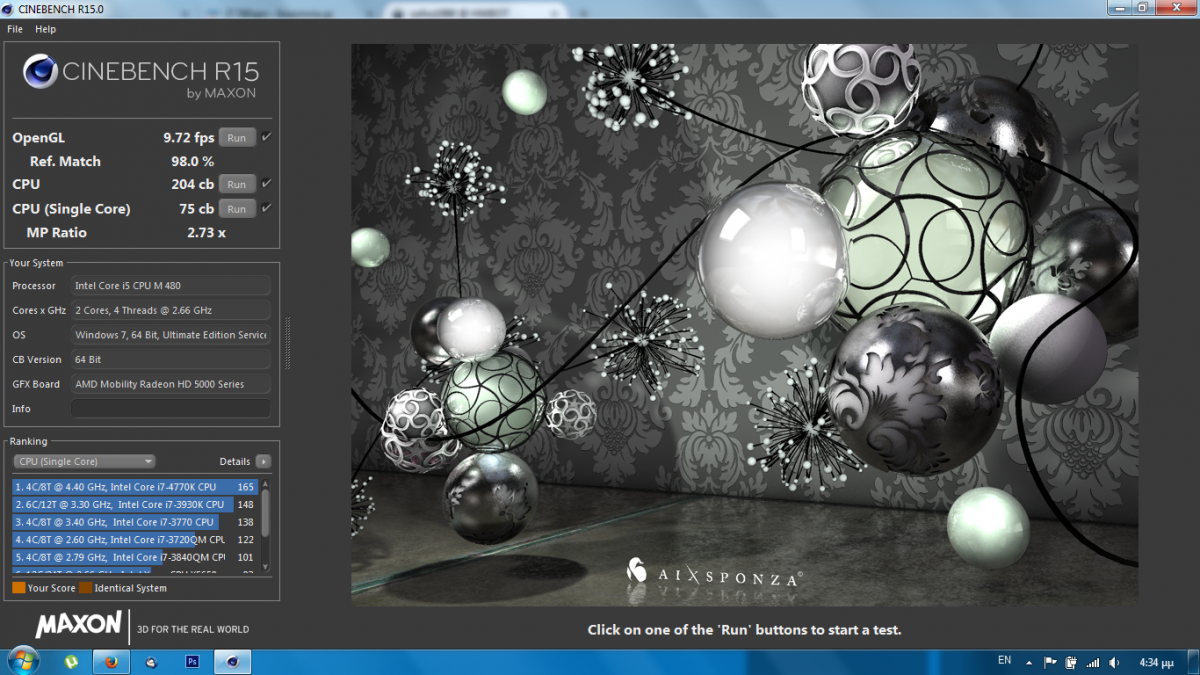Click the Info input field
This screenshot has height=675, width=1200.
tap(170, 408)
